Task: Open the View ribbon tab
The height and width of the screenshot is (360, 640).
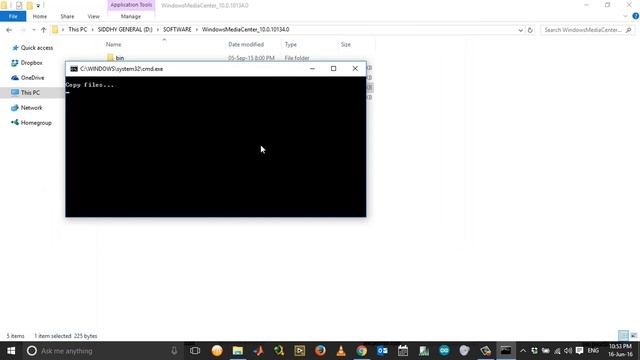Action: point(93,16)
